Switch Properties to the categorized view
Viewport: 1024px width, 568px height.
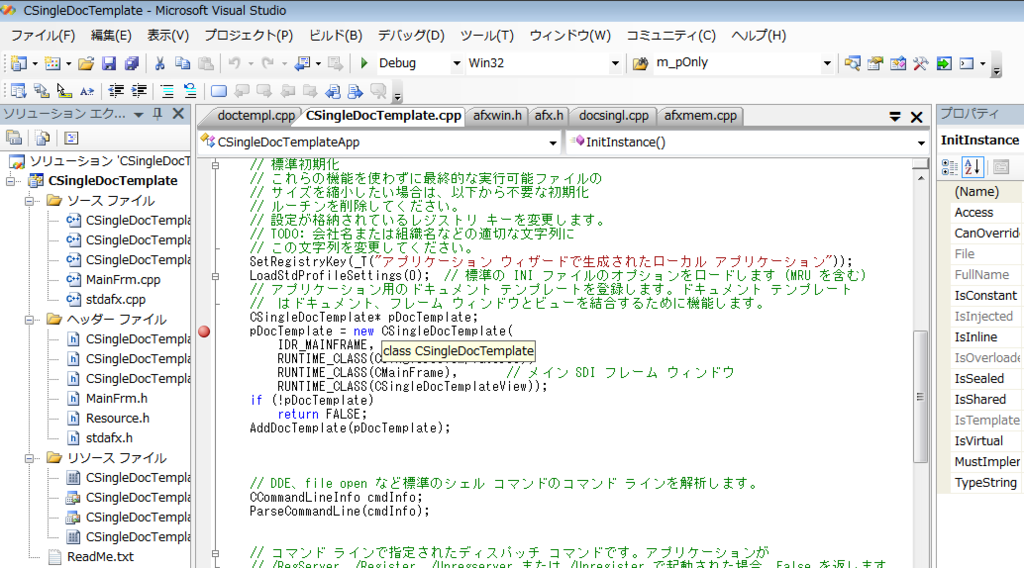click(950, 167)
